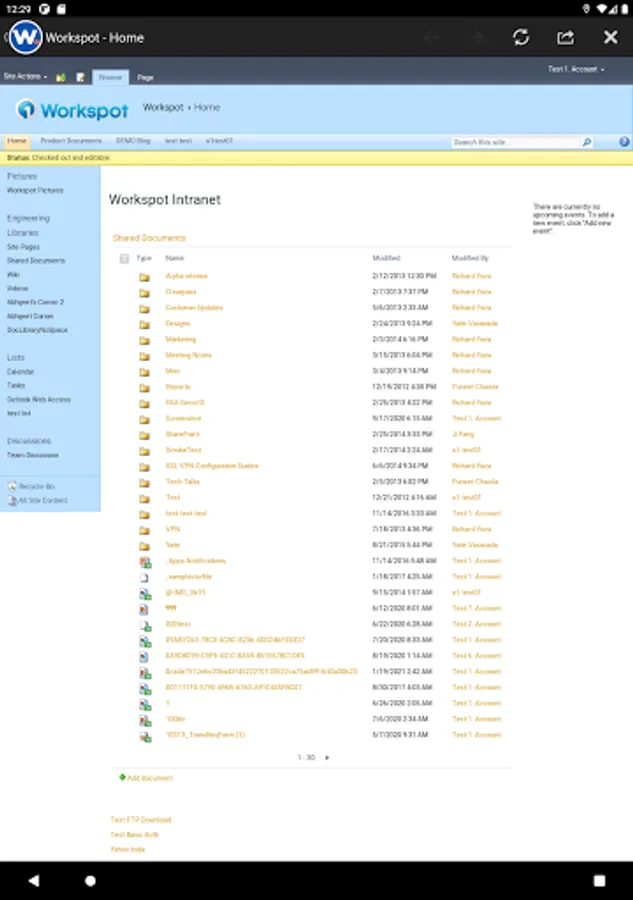Viewport: 633px width, 900px height.
Task: Tap the Android recent apps button
Action: click(599, 880)
